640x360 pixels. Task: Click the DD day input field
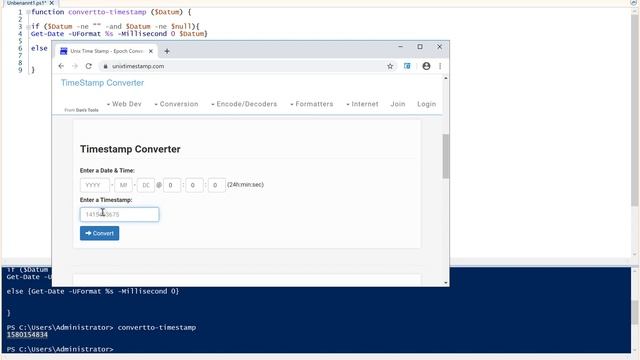(146, 185)
